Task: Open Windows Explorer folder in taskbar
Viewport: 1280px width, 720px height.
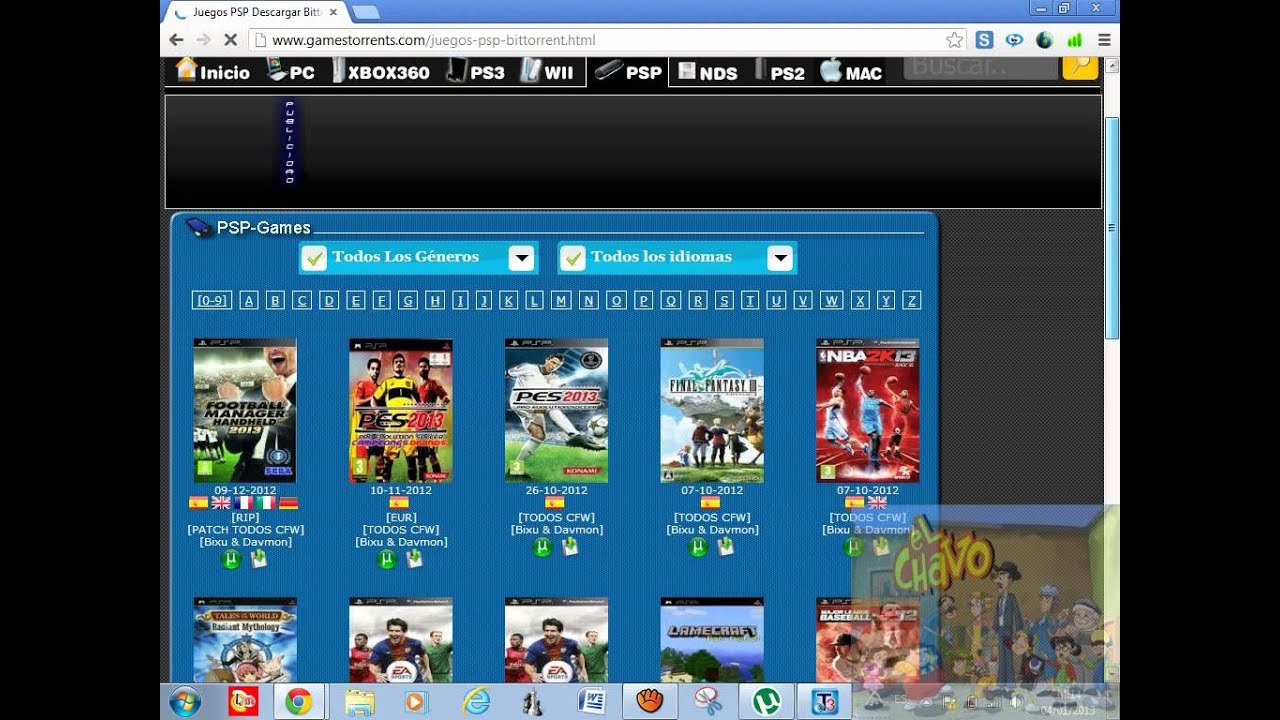Action: pos(358,702)
